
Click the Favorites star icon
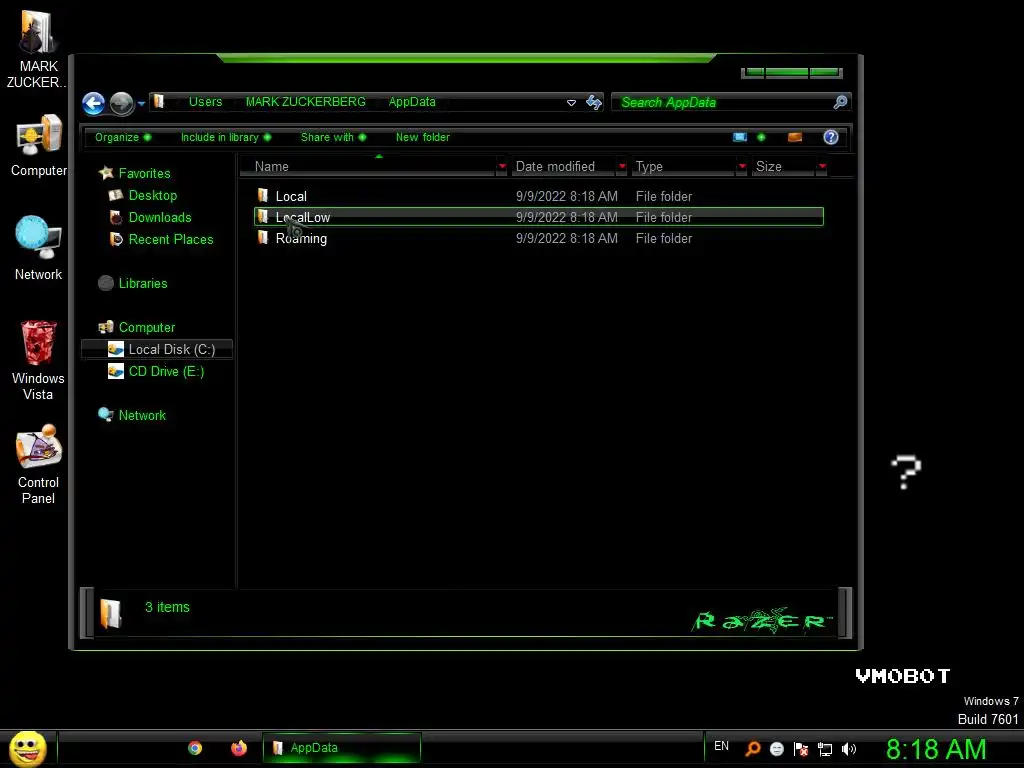[106, 173]
